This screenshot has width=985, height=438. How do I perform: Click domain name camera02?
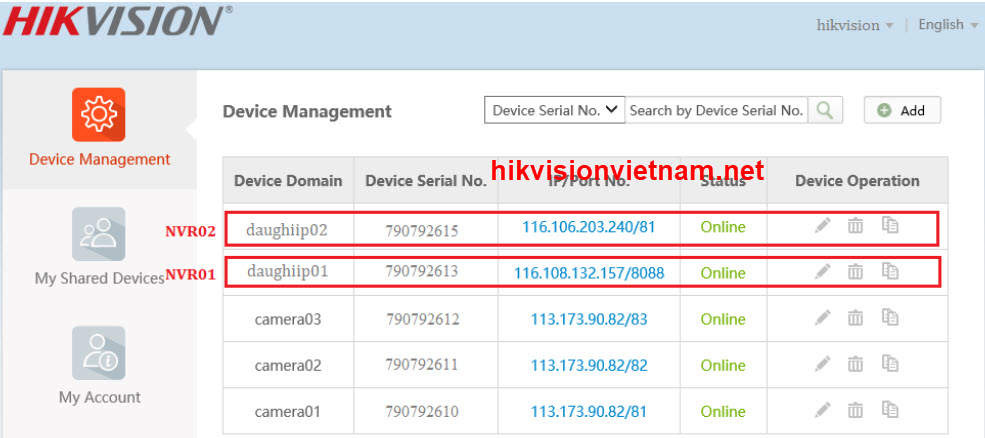(288, 365)
